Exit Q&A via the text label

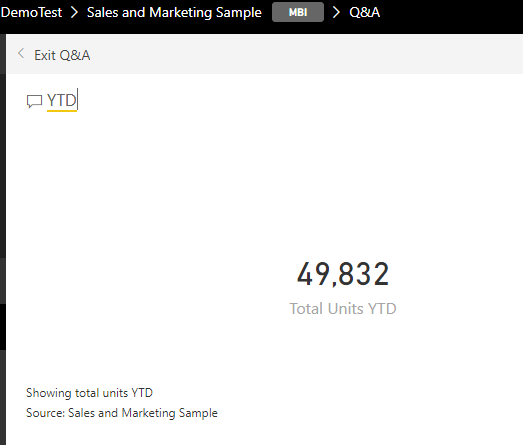62,55
